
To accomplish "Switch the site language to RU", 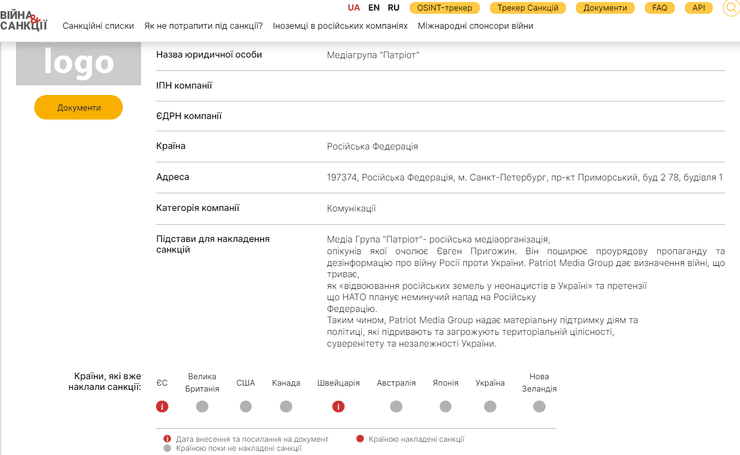I will pos(394,8).
